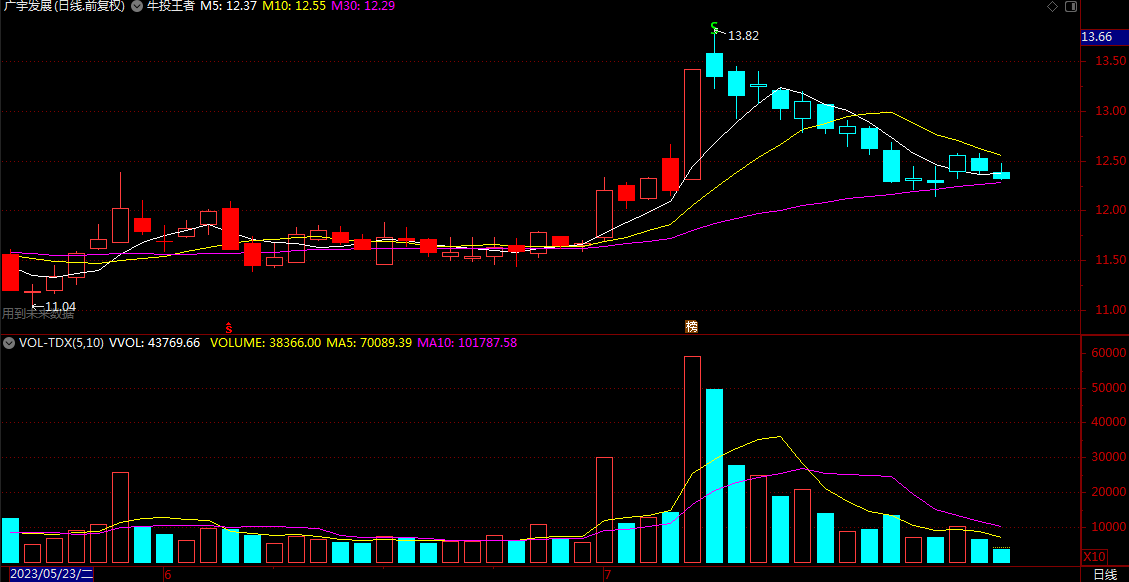This screenshot has height=582, width=1129.
Task: Click the VOLUME: 38366.00 value
Action: tap(266, 343)
